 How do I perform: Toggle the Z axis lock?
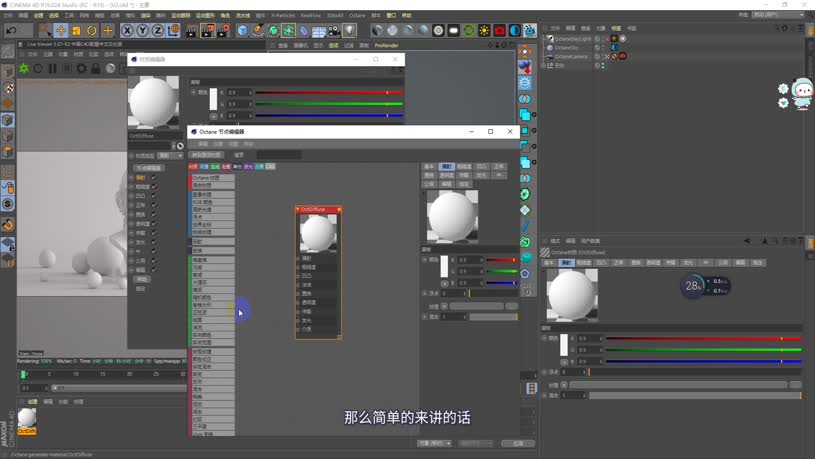157,31
